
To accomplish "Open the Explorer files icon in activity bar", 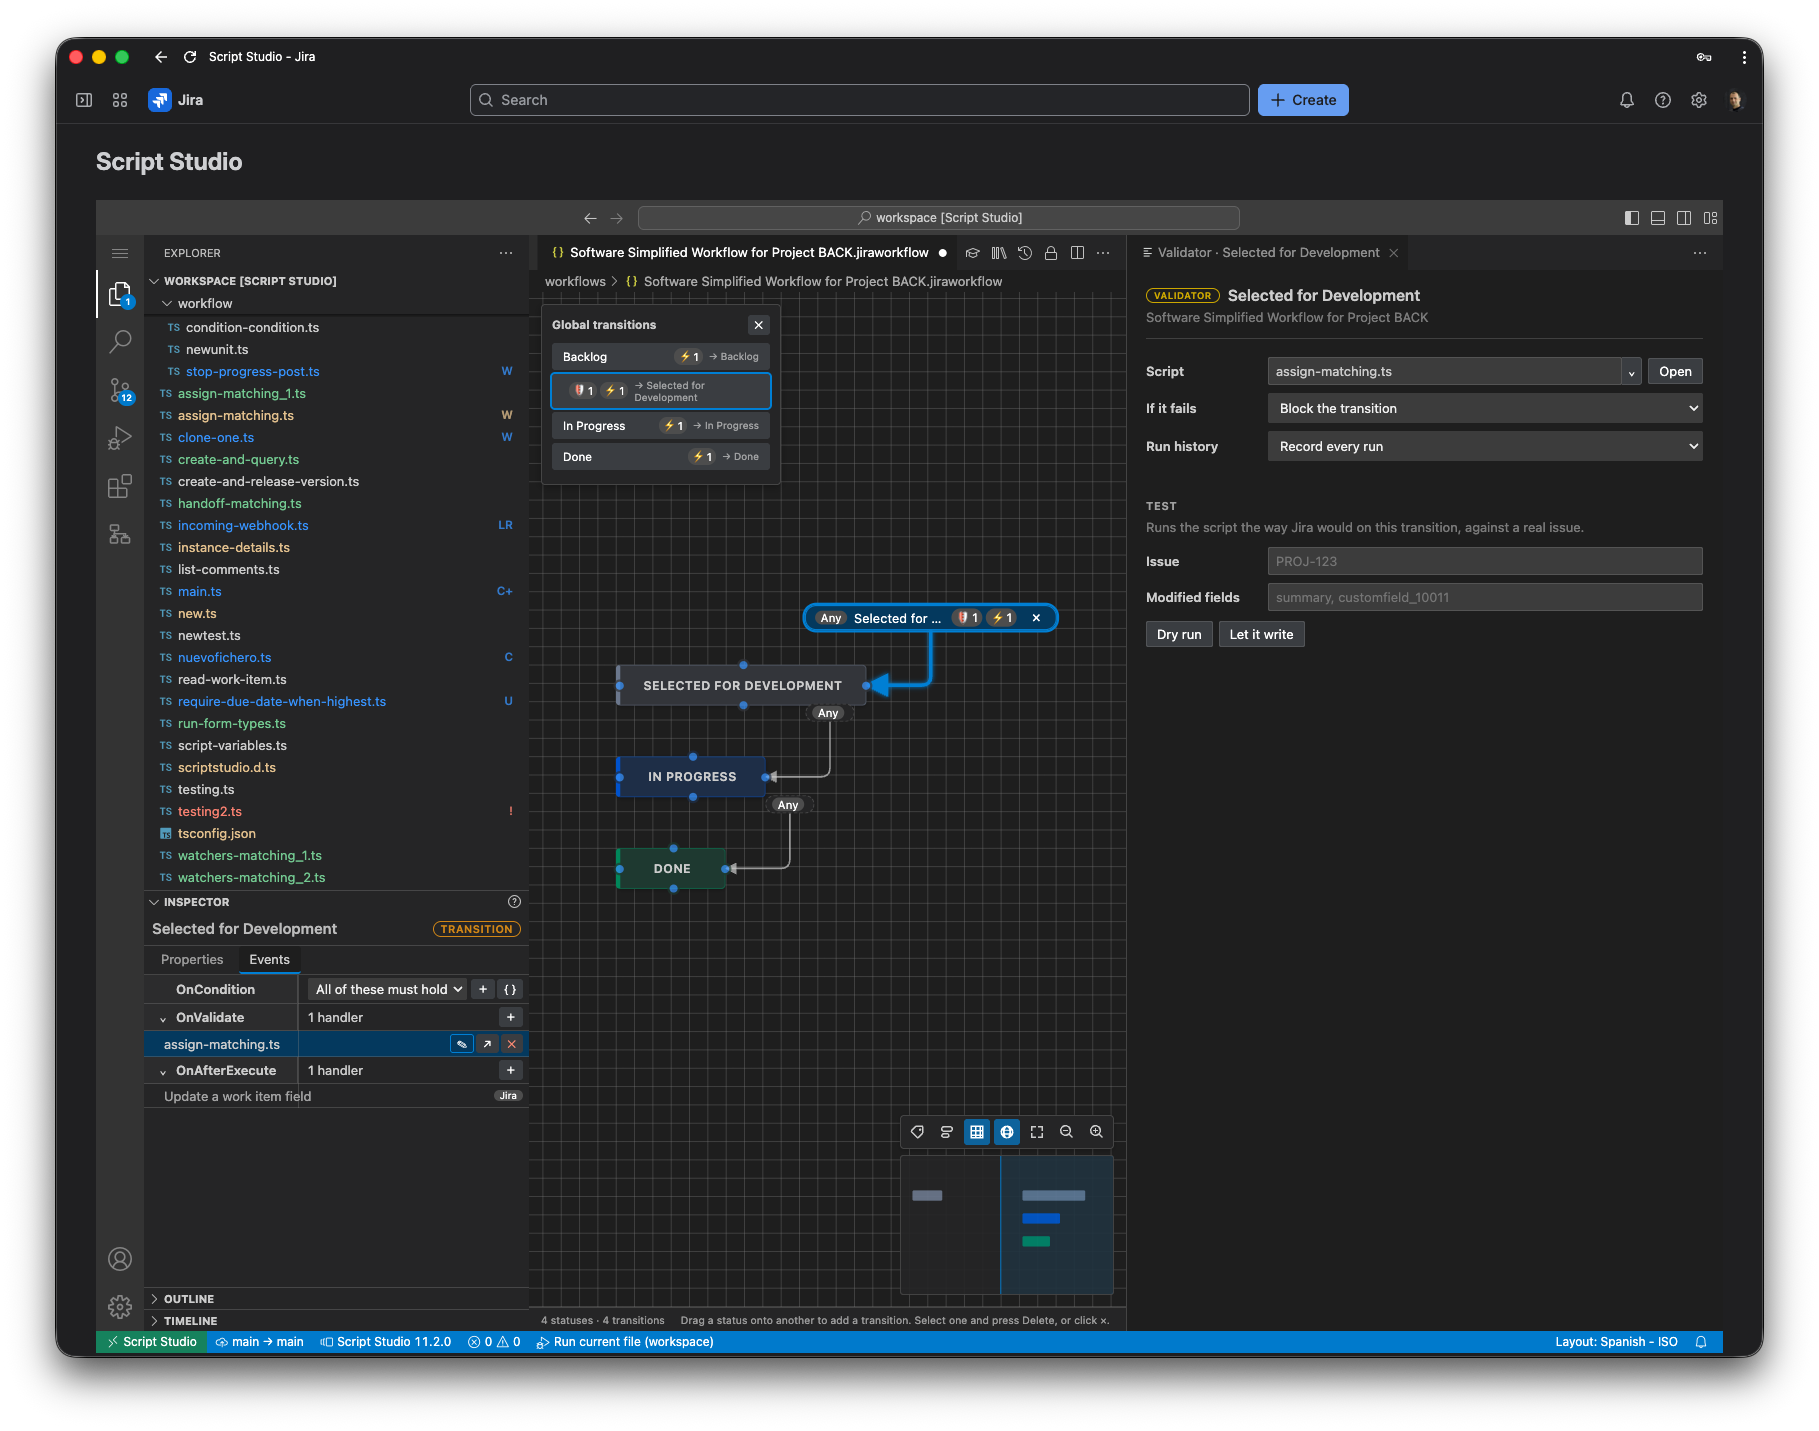I will [x=120, y=294].
